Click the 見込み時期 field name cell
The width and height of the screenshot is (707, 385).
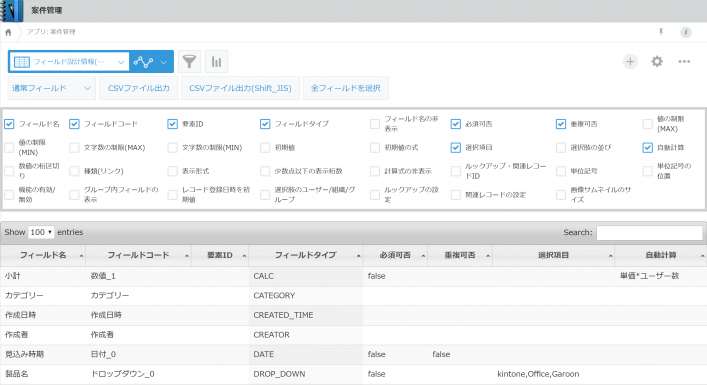click(x=43, y=354)
